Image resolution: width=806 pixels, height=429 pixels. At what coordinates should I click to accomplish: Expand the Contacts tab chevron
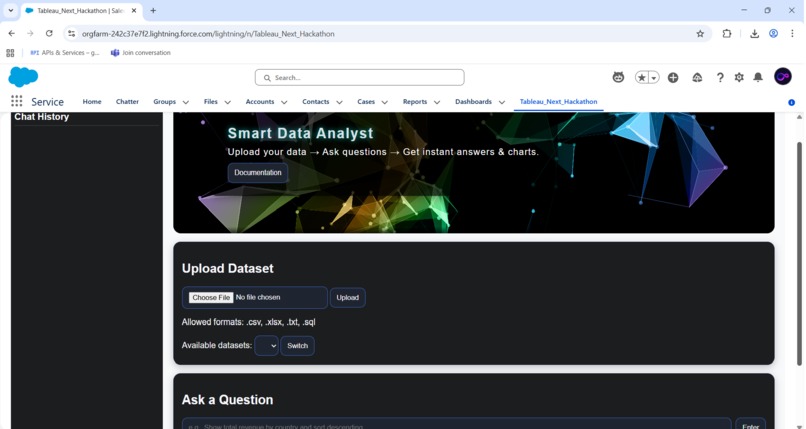(x=339, y=102)
